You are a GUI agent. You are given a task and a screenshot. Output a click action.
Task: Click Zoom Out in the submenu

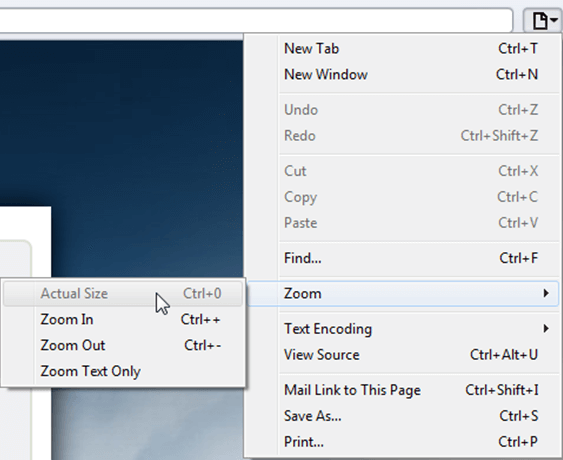123,345
